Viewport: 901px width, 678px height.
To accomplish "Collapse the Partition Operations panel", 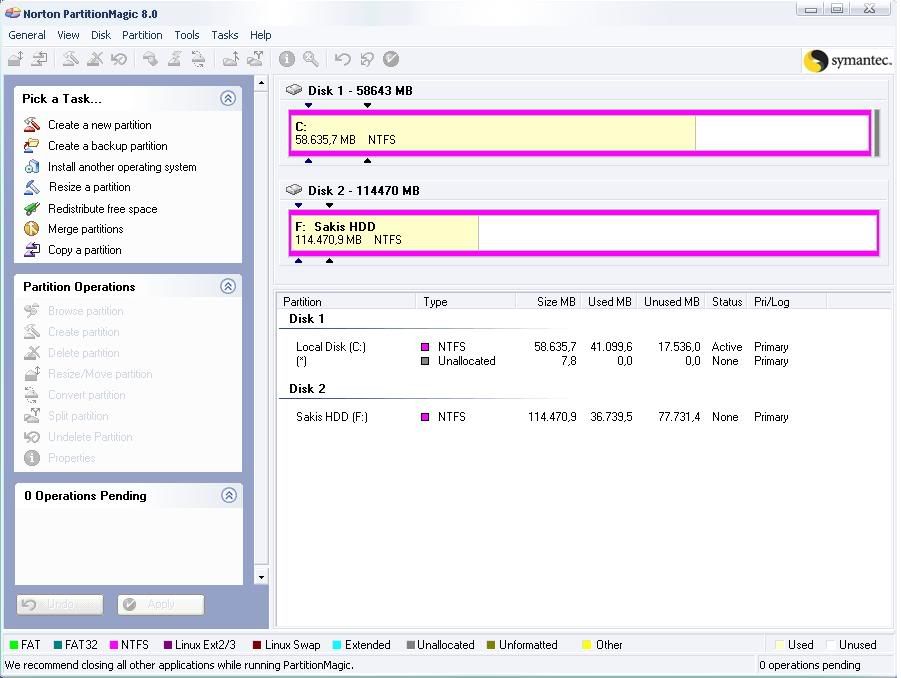I will (x=228, y=287).
